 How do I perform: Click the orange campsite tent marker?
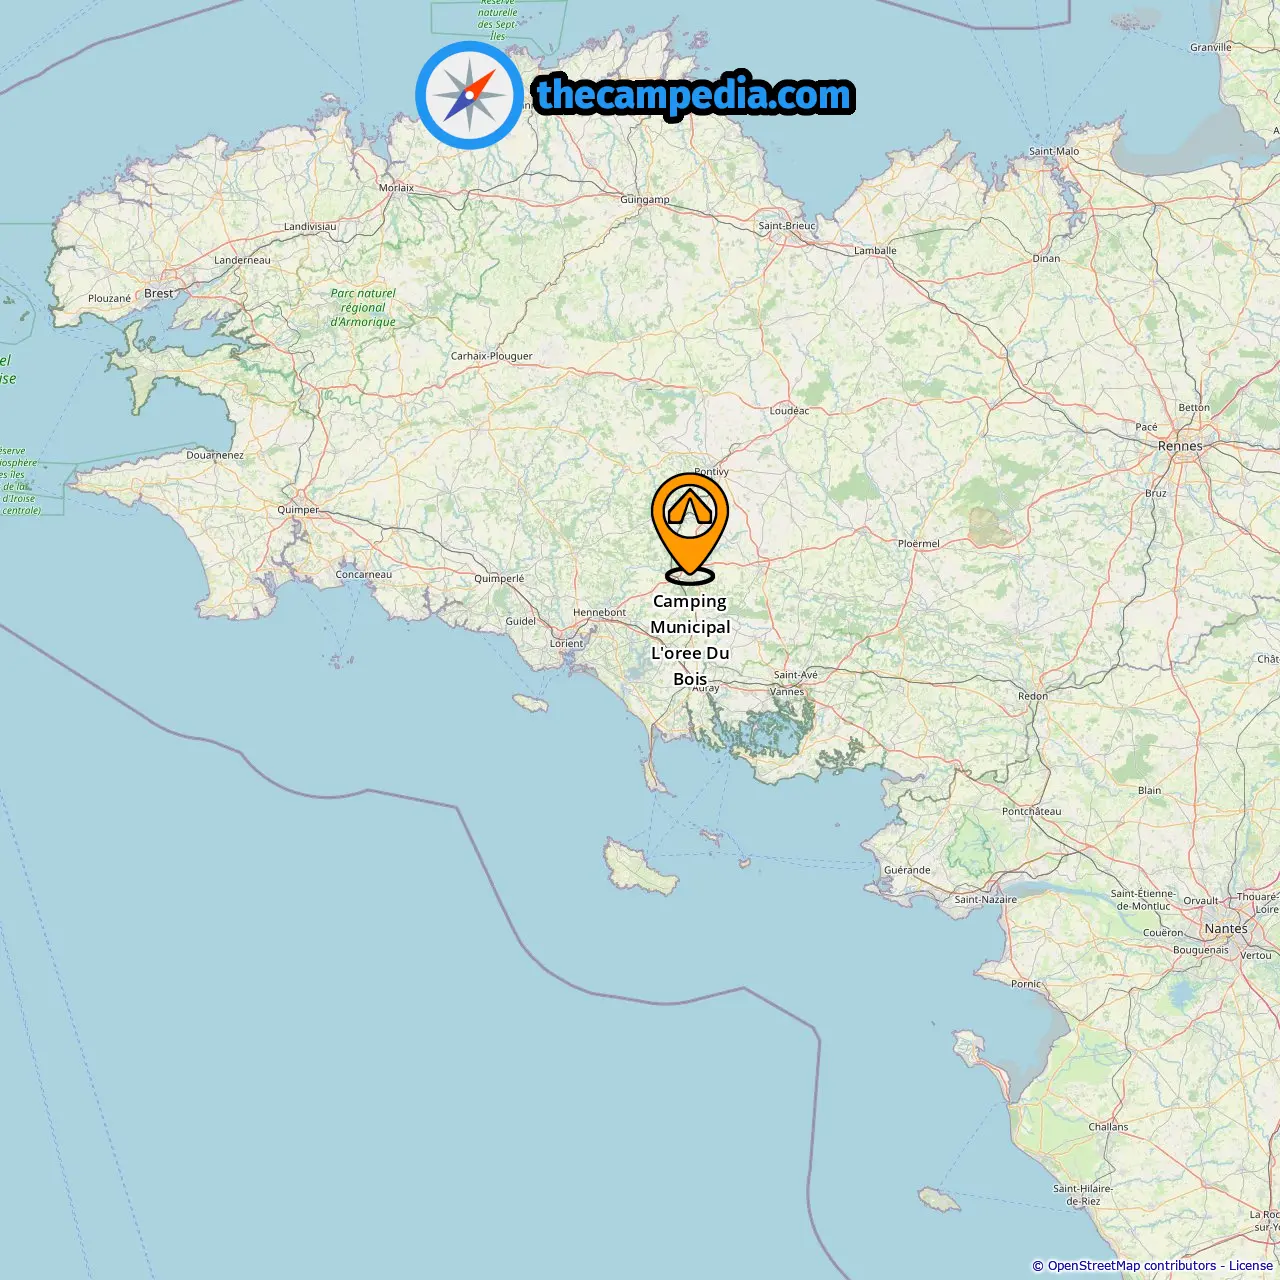coord(690,528)
